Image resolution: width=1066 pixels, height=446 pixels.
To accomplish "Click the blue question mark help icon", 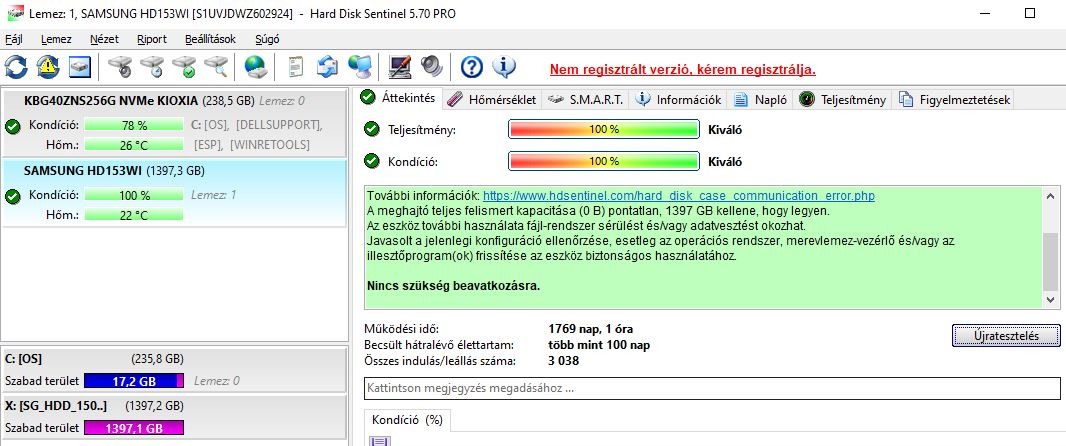I will pos(472,67).
